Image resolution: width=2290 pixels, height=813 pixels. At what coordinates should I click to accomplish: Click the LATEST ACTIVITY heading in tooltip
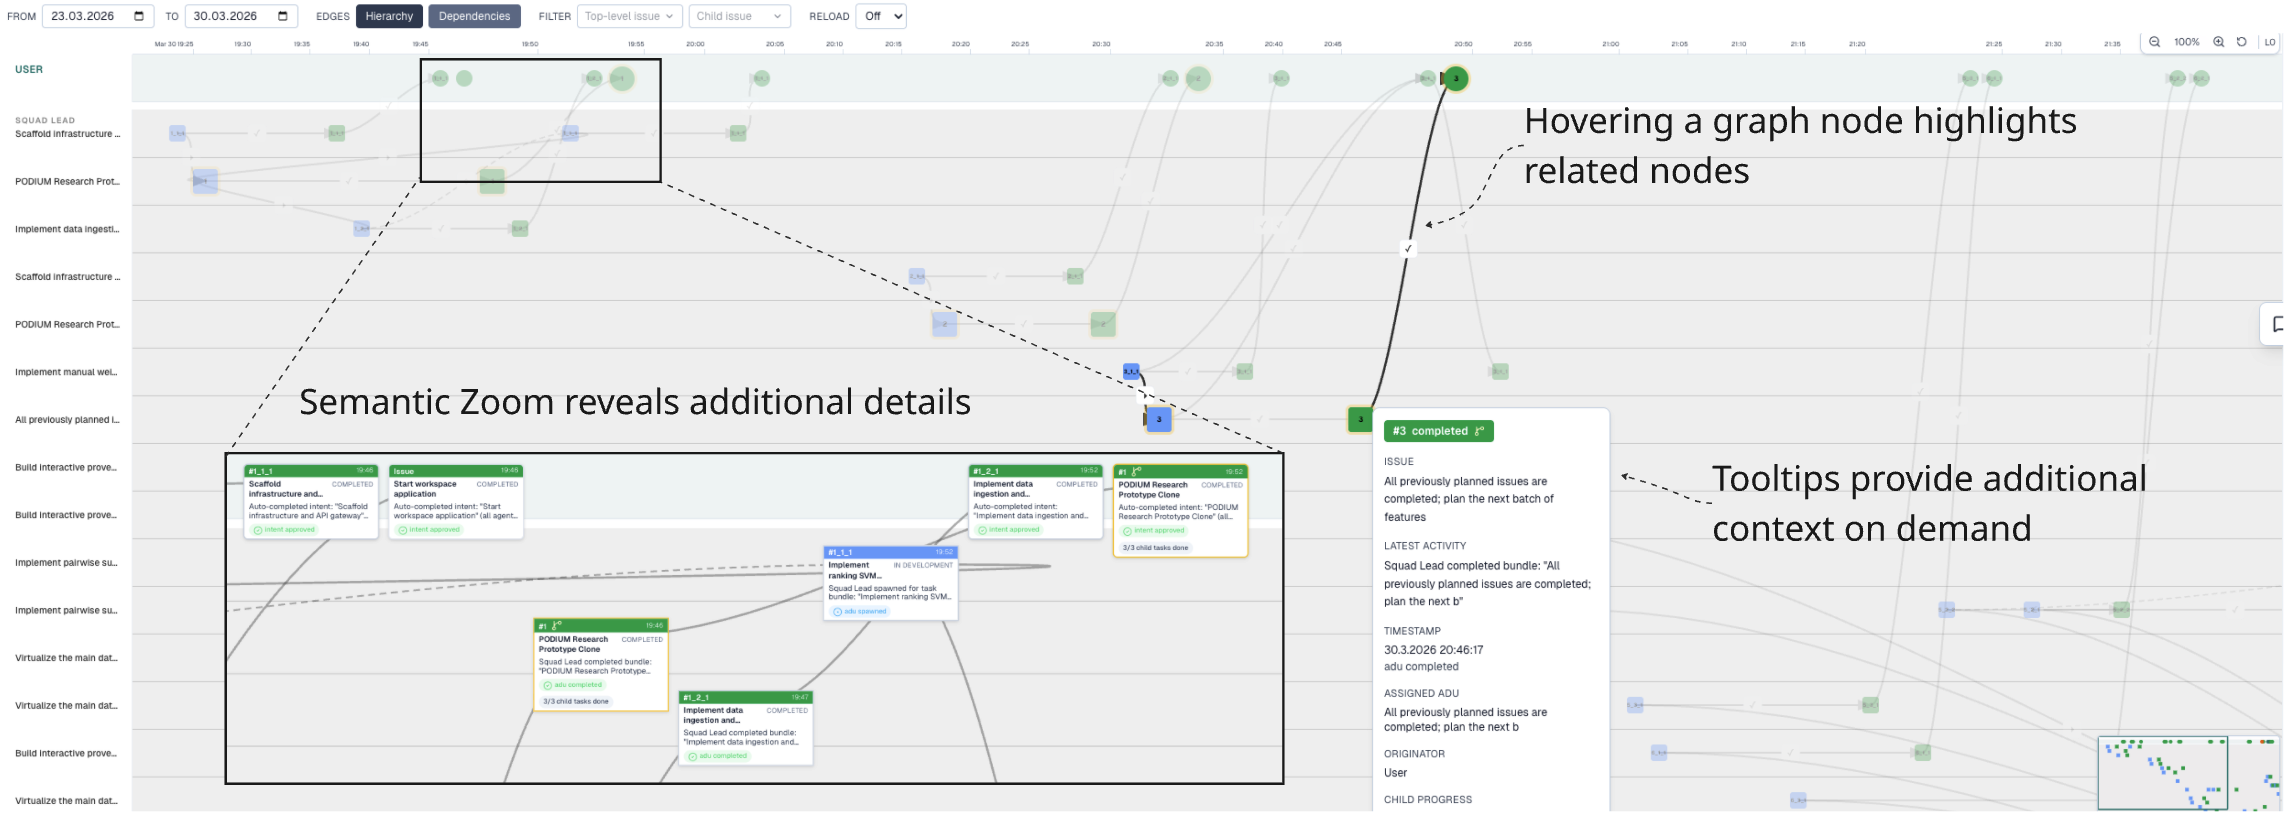[x=1425, y=546]
